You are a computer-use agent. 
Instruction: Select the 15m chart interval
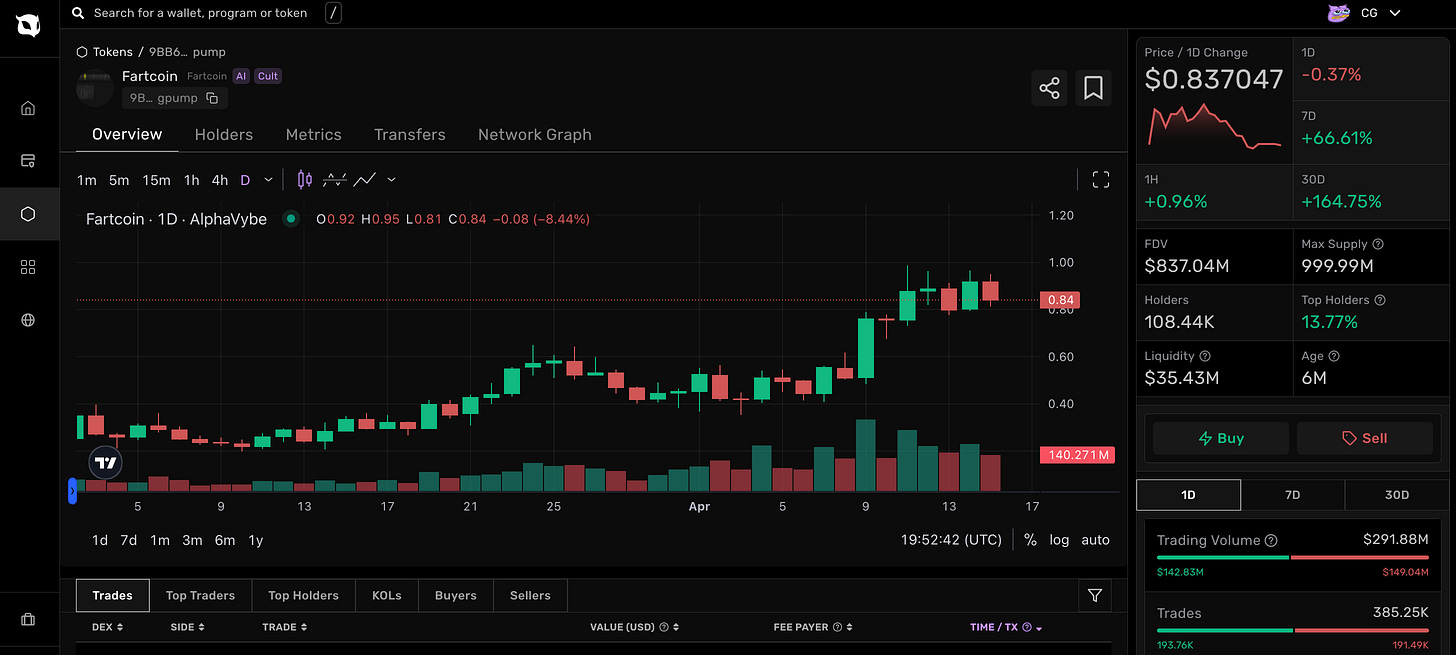pyautogui.click(x=156, y=180)
